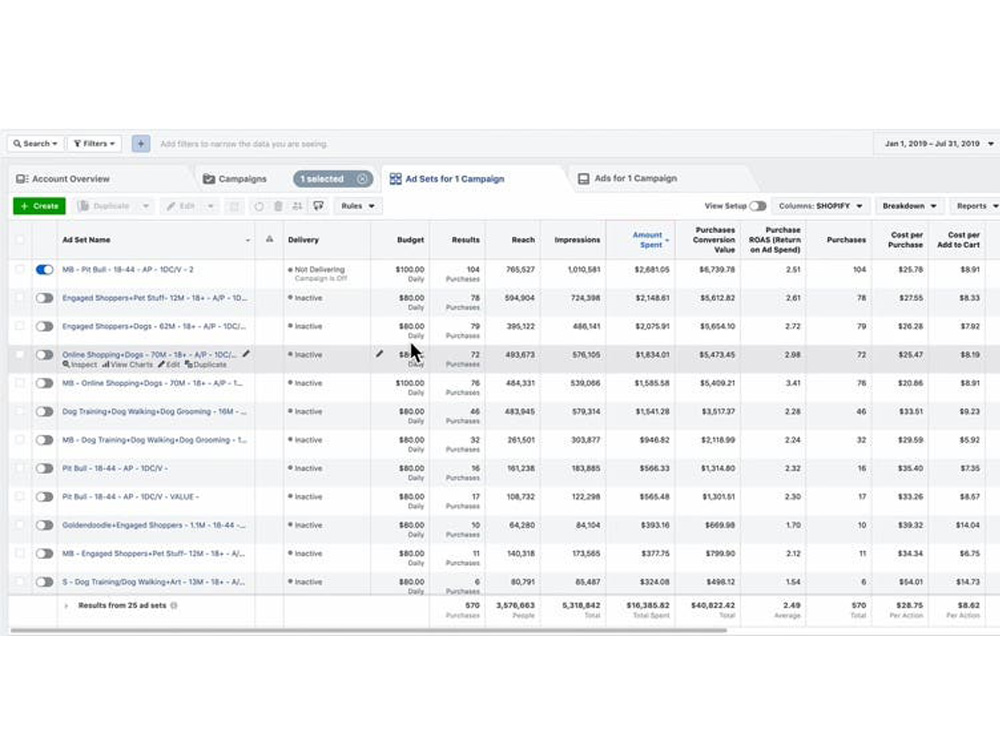Image resolution: width=1000 pixels, height=750 pixels.
Task: Click View Charts under Online Shopping+Dogs row
Action: (128, 365)
